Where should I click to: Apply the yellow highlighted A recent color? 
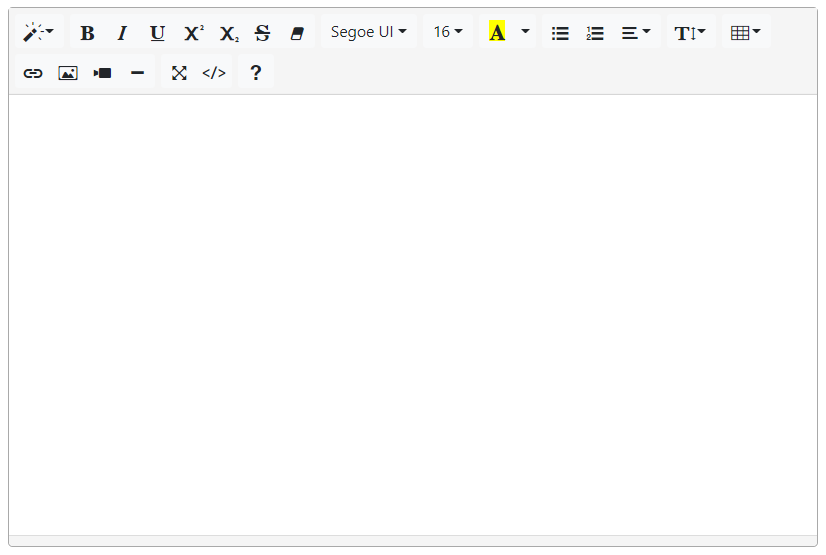[x=497, y=32]
